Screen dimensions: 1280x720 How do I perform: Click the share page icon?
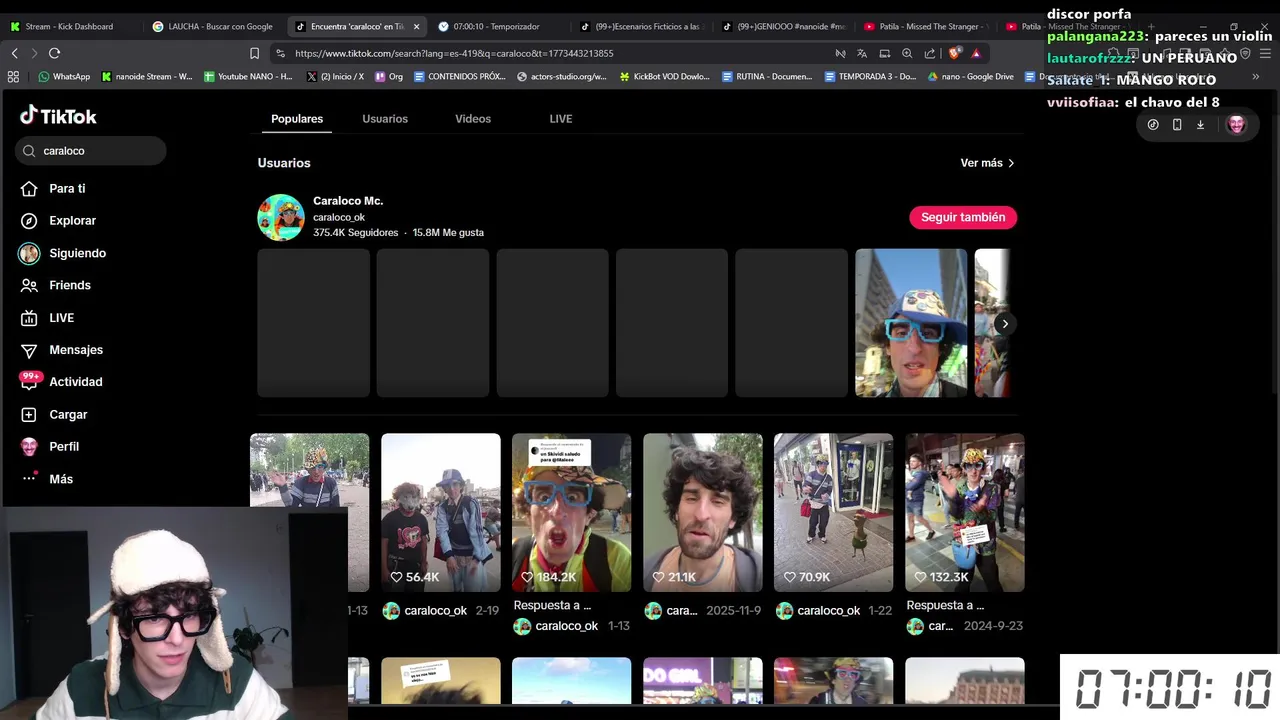(x=930, y=53)
